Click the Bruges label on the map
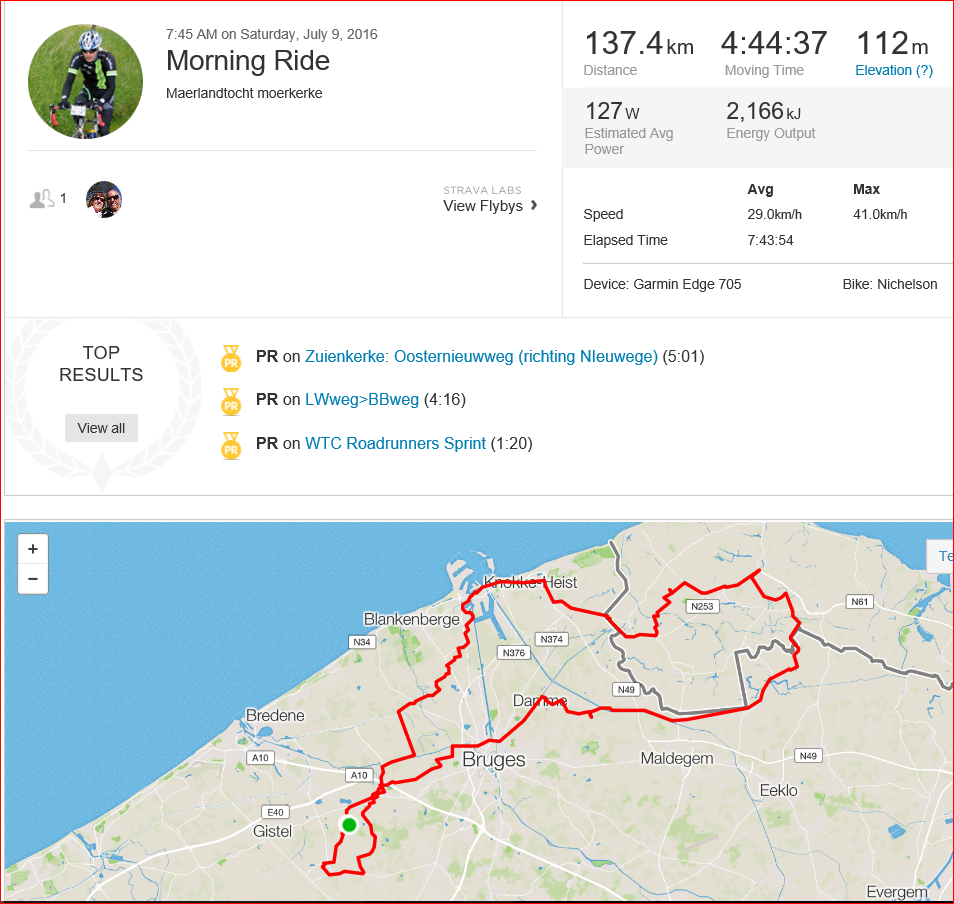The image size is (954, 904). click(x=494, y=760)
